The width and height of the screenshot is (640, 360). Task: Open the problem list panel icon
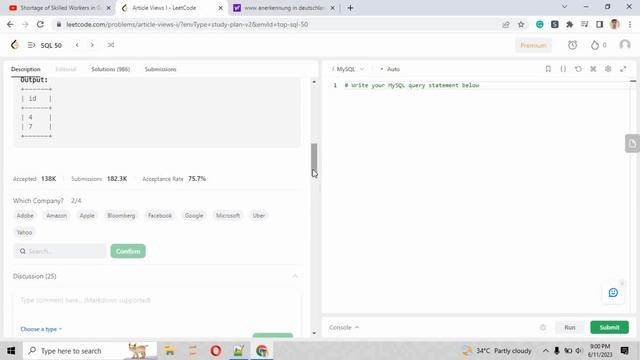click(x=31, y=45)
